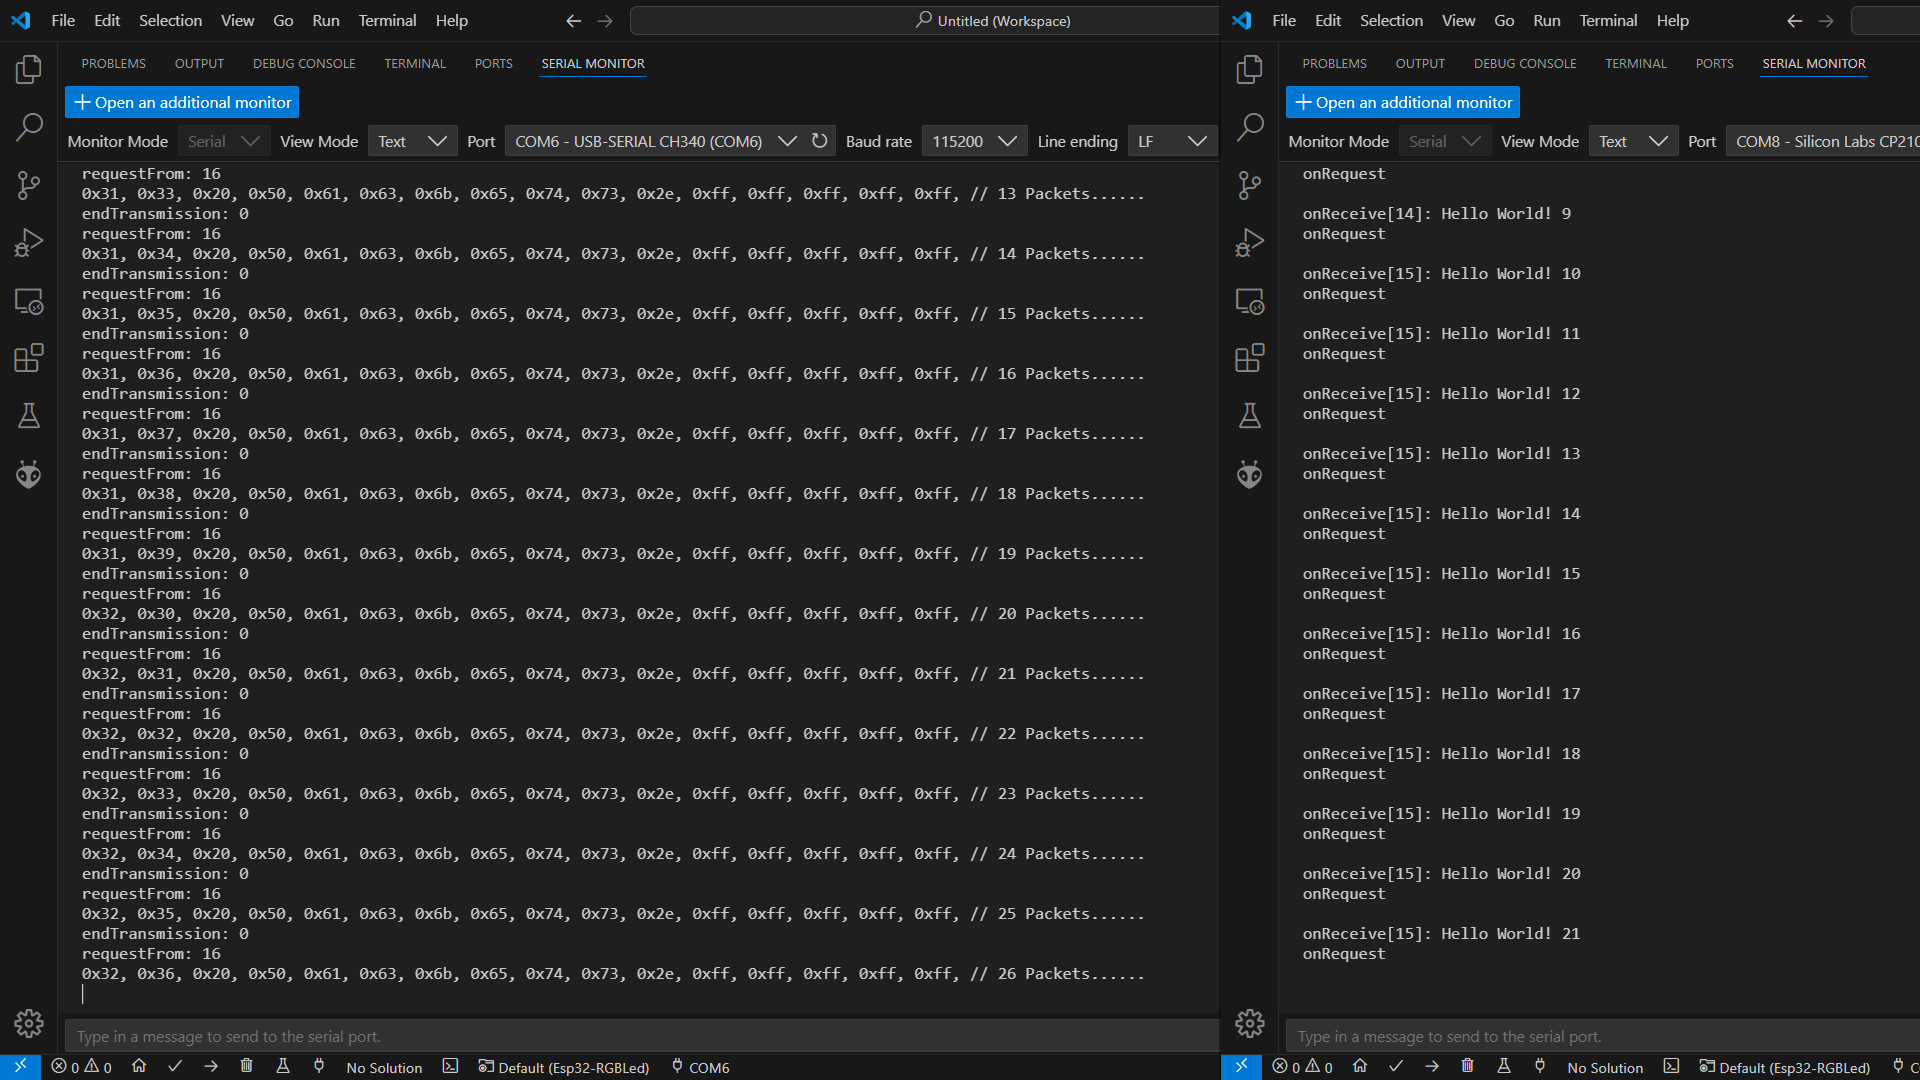Open Source Control in right window
1920x1080 pixels.
(1250, 185)
